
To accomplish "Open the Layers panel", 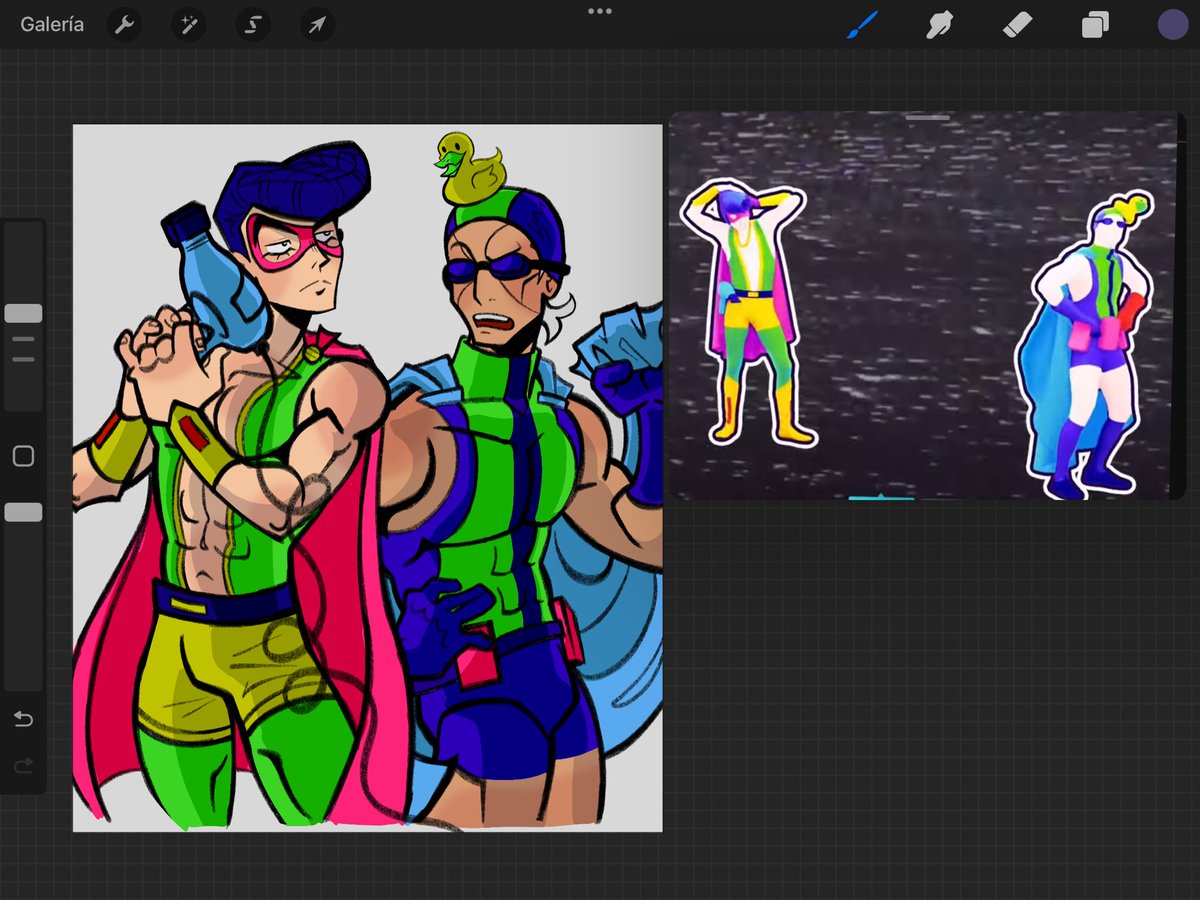I will pos(1095,25).
